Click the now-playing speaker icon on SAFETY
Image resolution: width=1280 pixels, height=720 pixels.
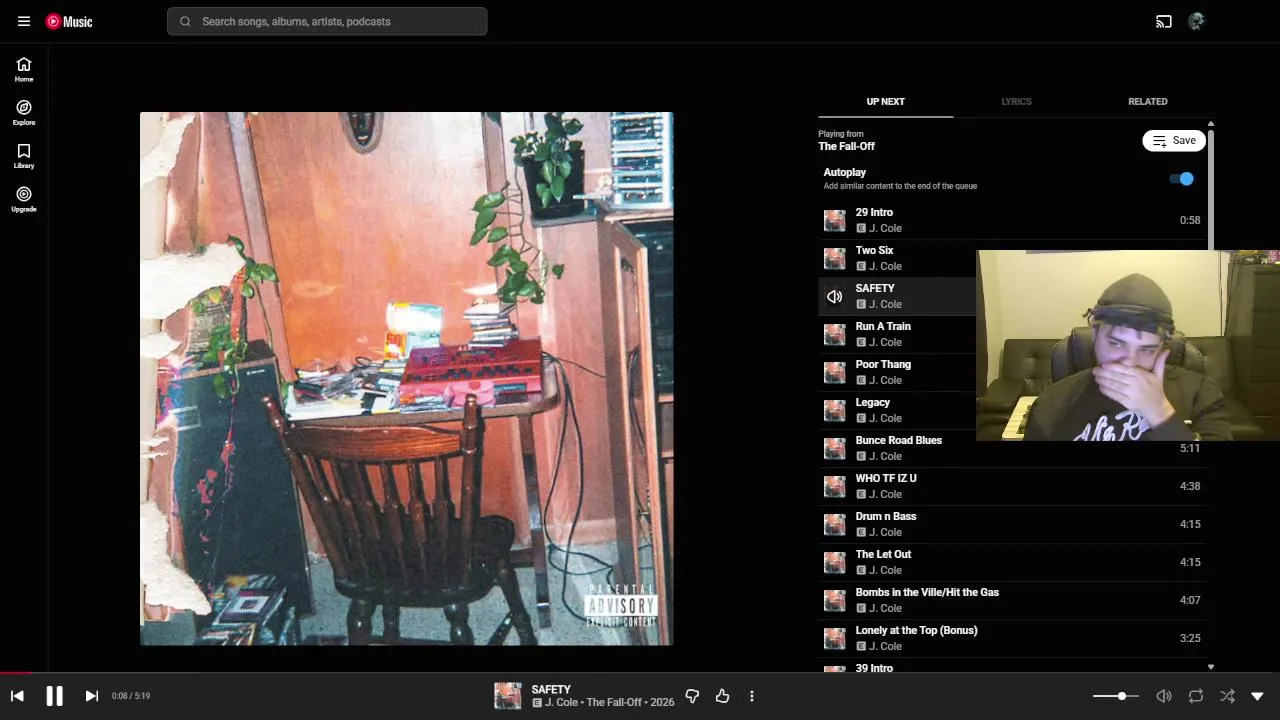coord(834,297)
